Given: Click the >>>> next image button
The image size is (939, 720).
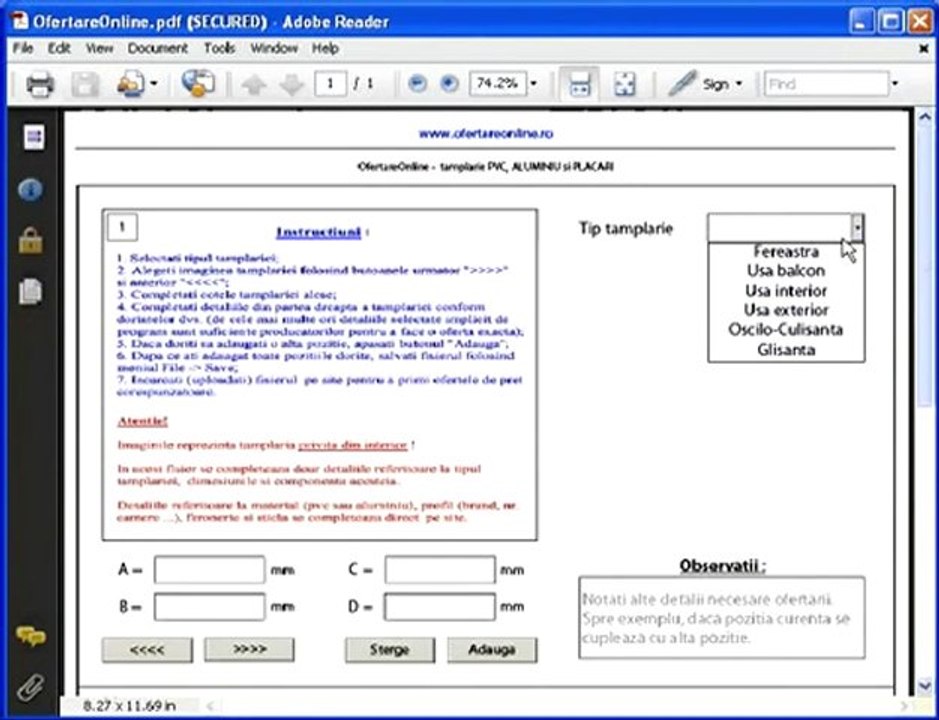Looking at the screenshot, I should coord(249,649).
